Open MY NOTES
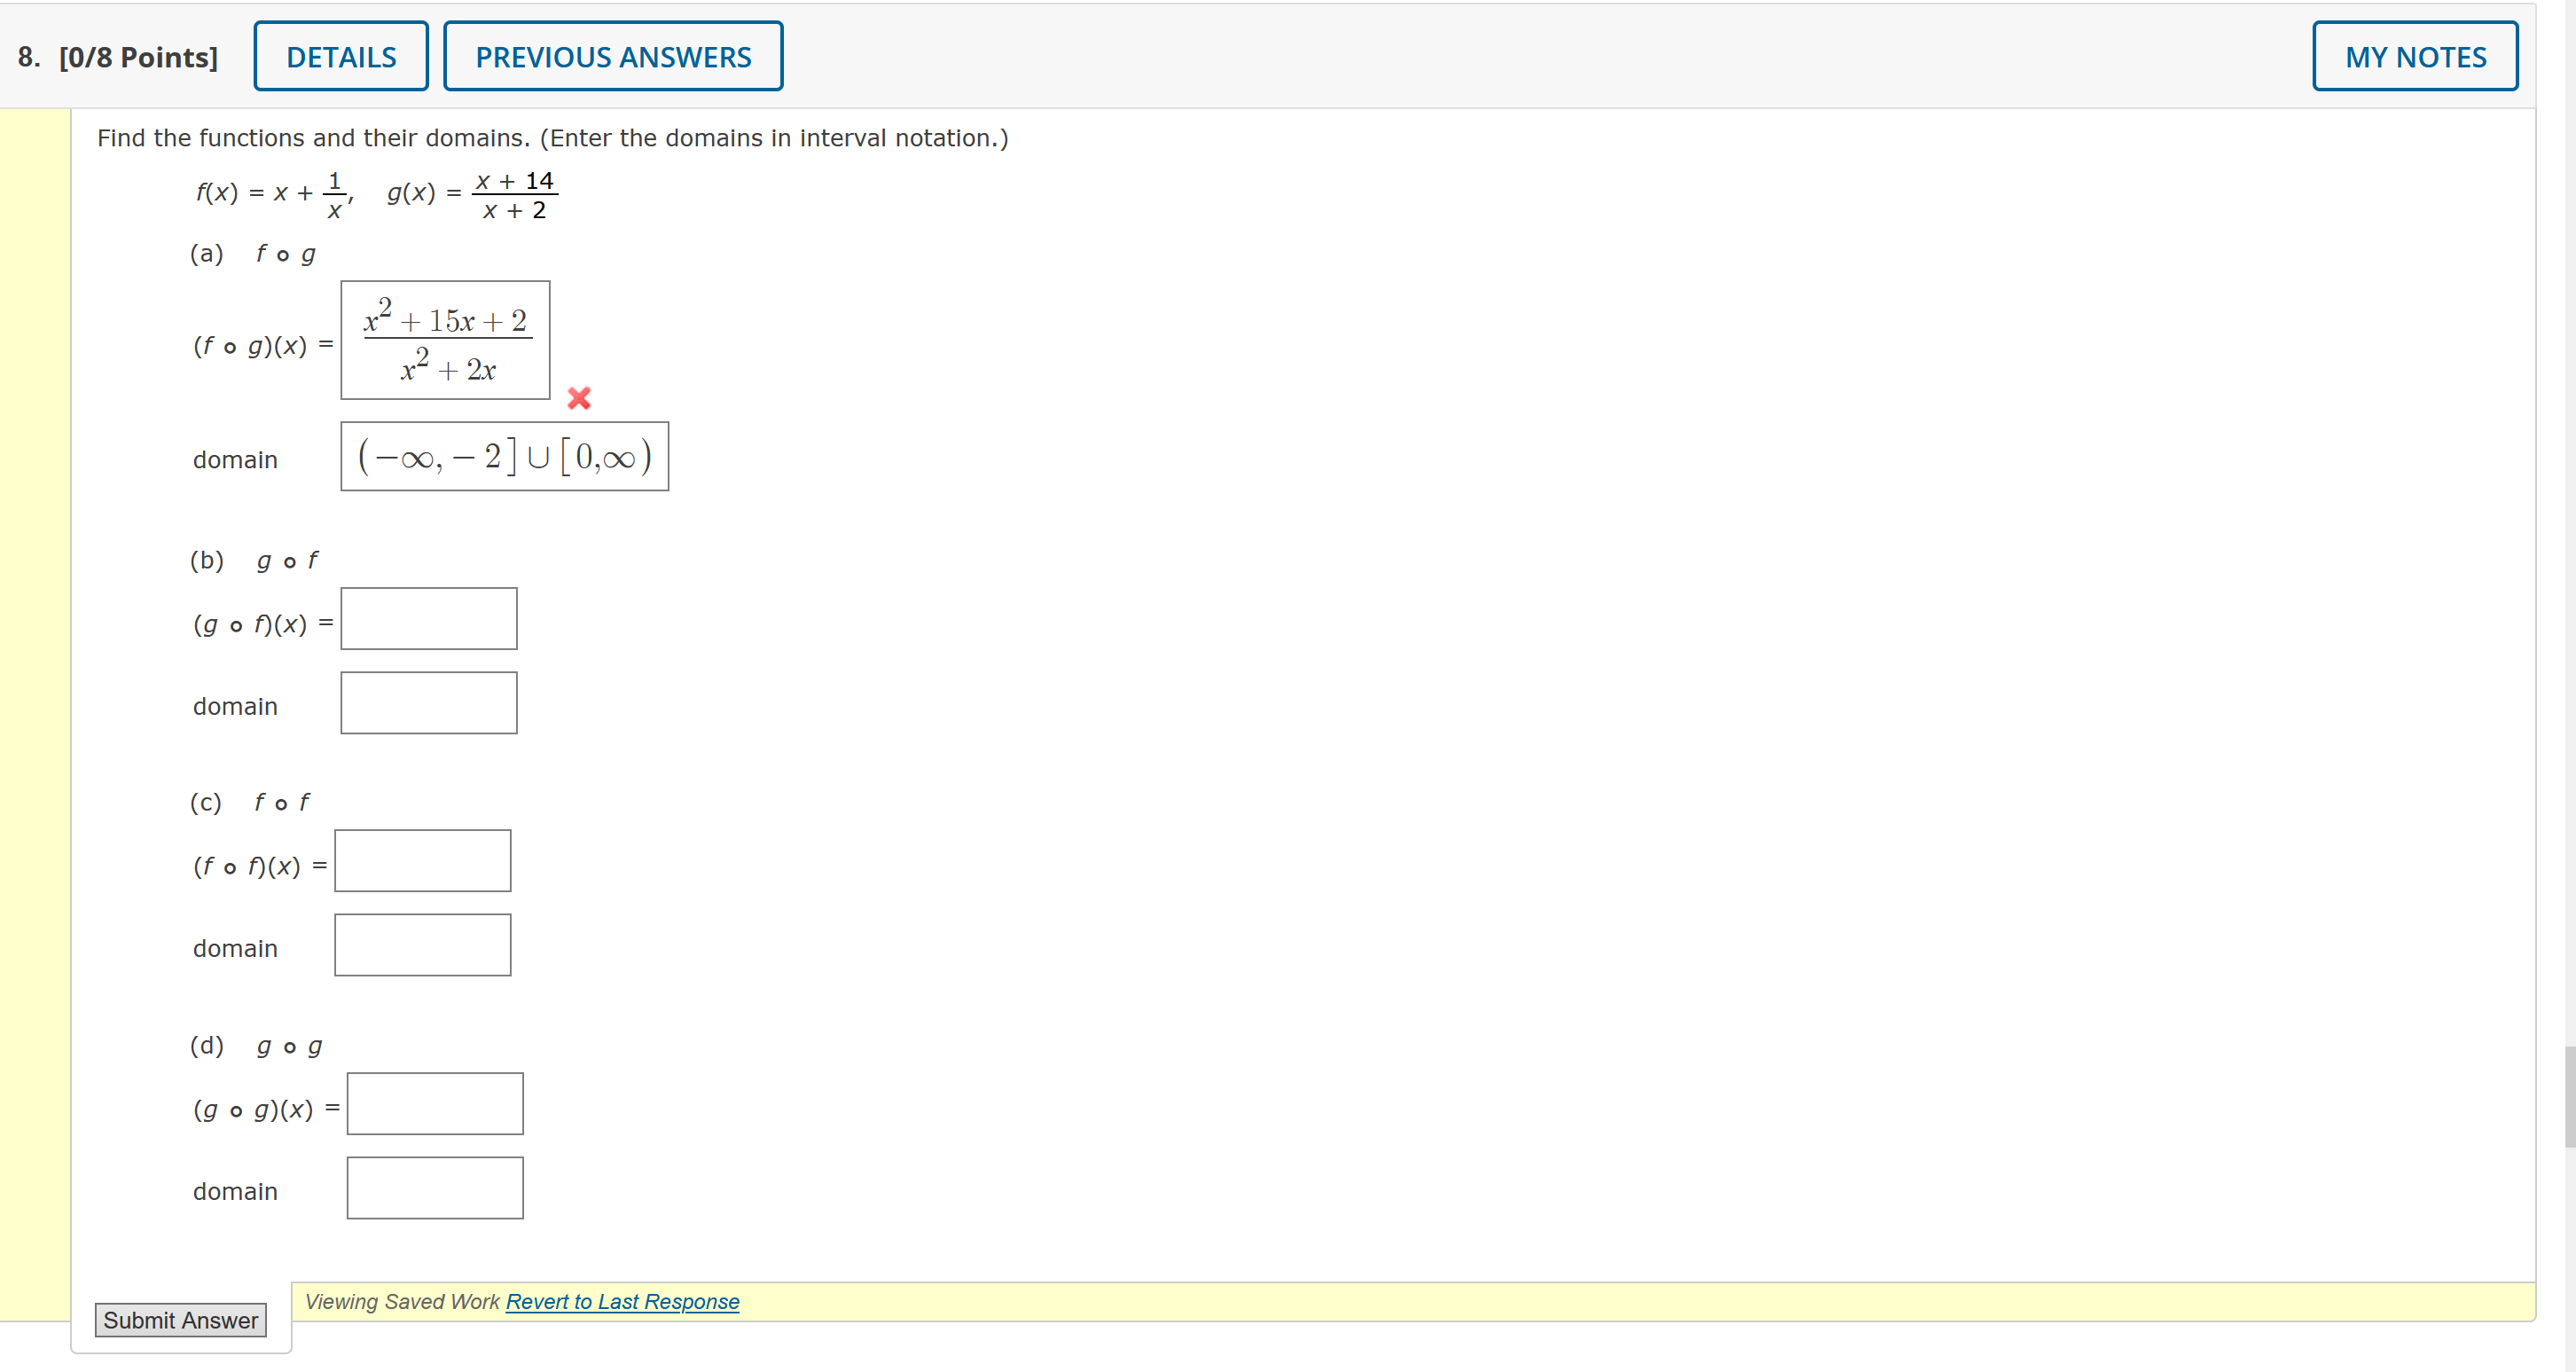2576x1372 pixels. click(x=2414, y=57)
